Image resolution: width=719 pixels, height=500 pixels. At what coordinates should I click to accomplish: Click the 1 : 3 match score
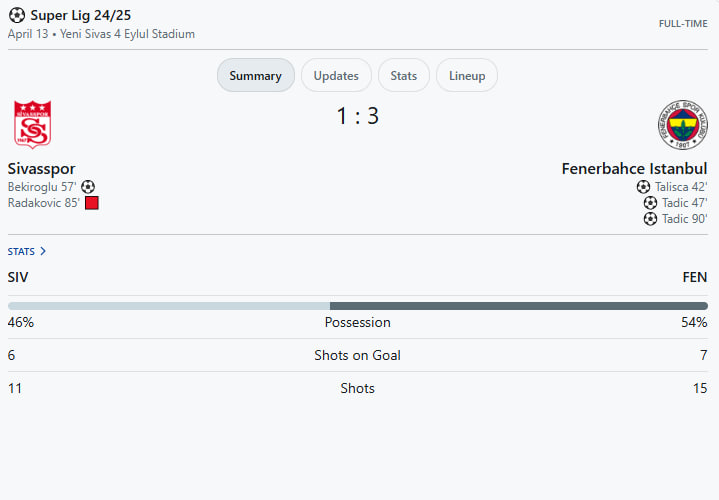click(x=358, y=116)
